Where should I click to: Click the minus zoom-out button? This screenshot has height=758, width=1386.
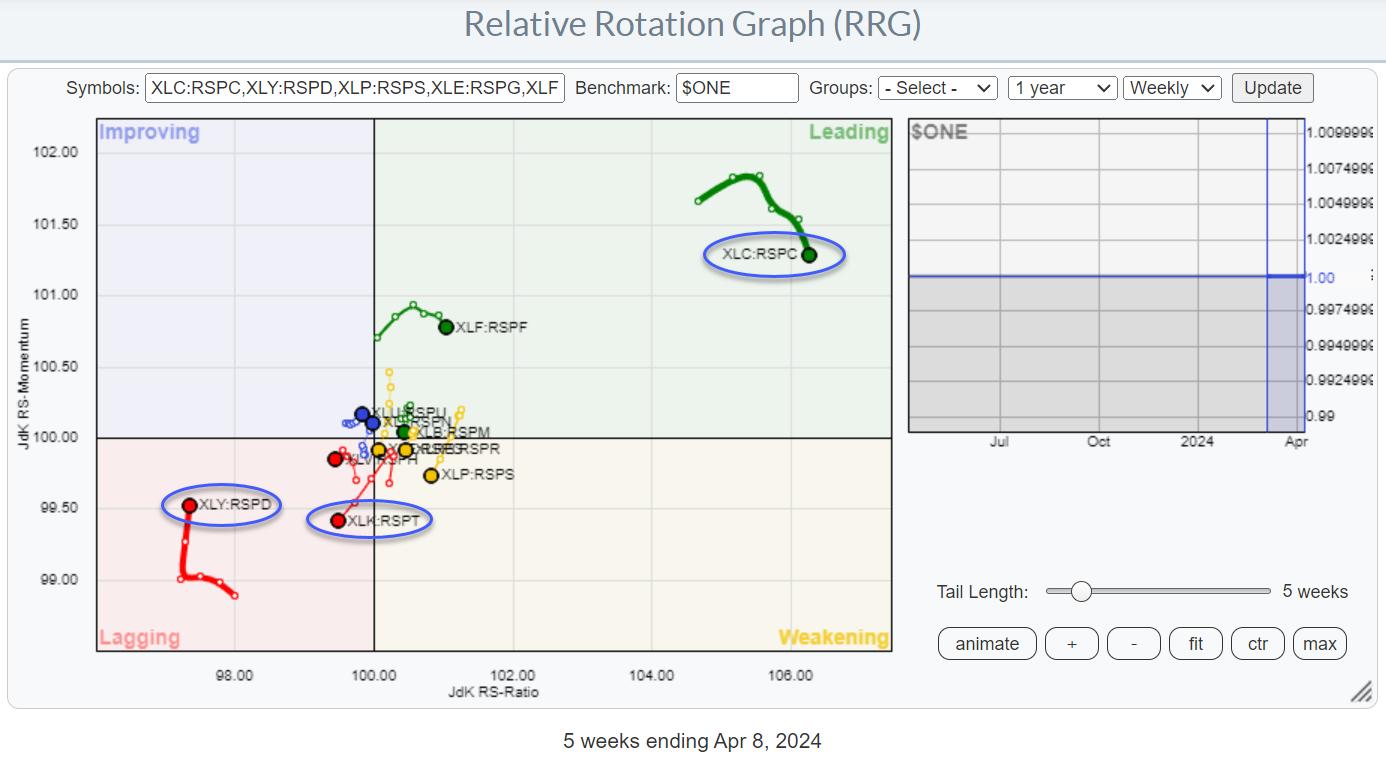coord(1133,644)
